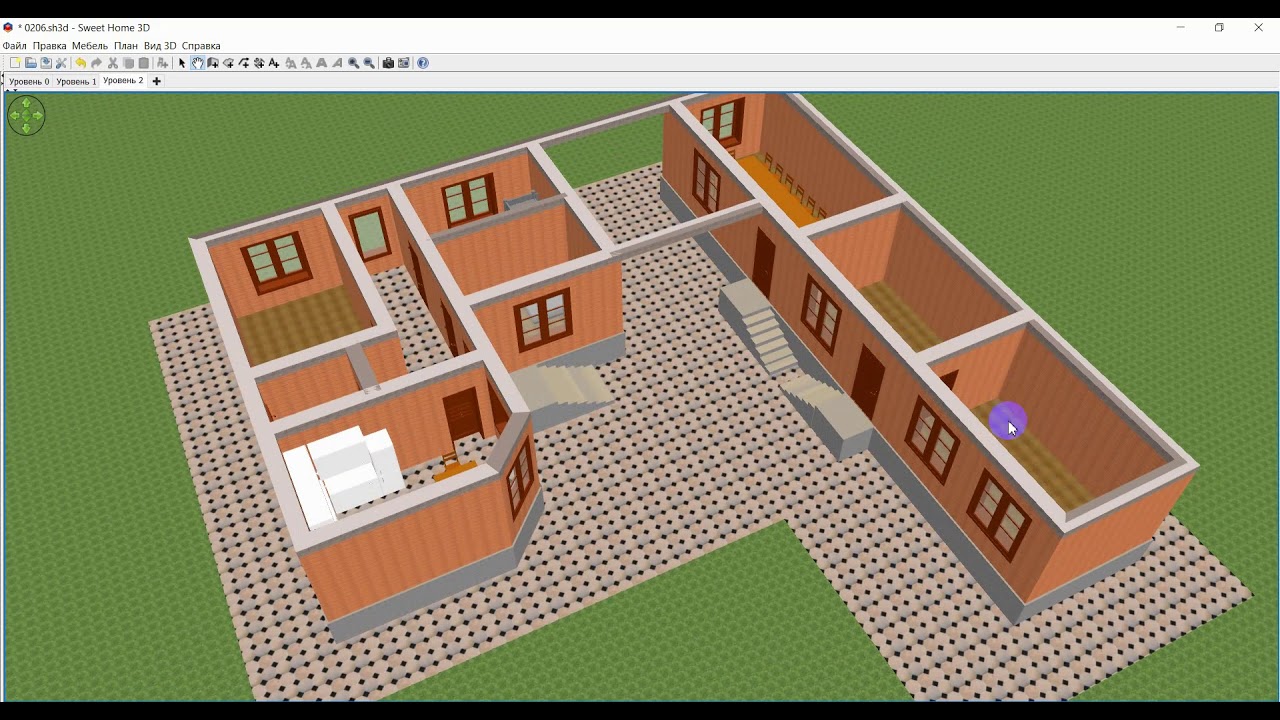Choose the Create walls tool

tap(213, 63)
